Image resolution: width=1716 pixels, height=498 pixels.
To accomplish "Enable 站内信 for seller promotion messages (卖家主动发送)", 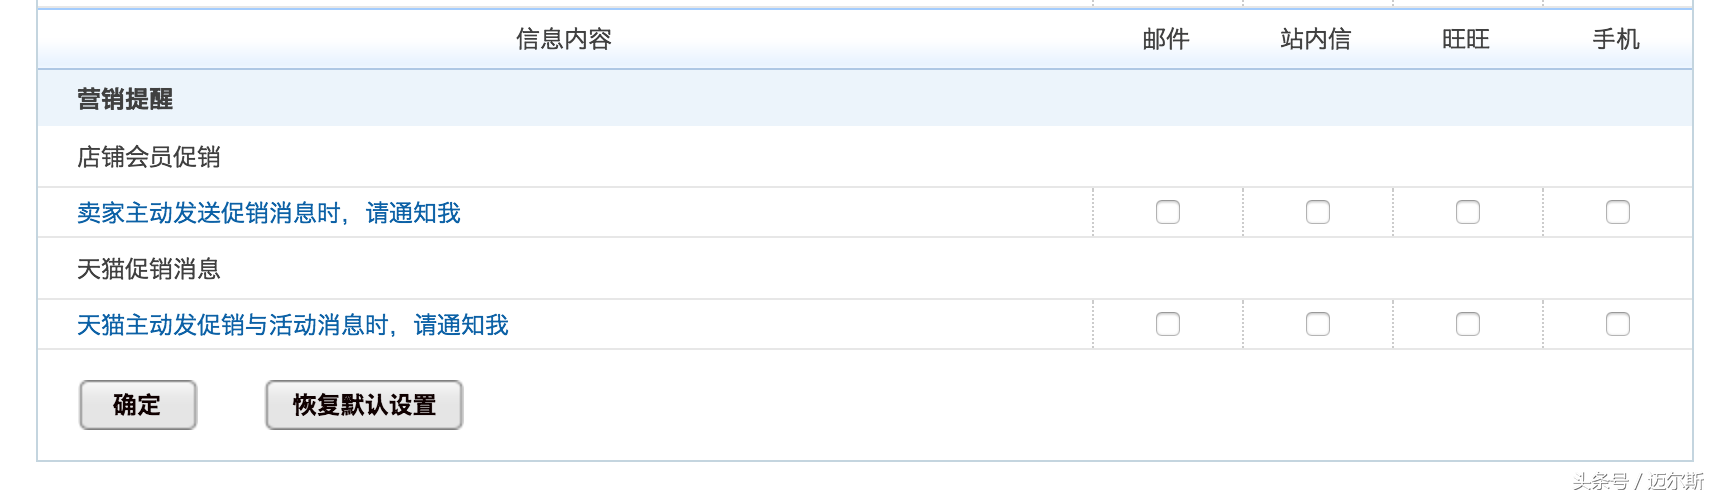I will 1317,212.
